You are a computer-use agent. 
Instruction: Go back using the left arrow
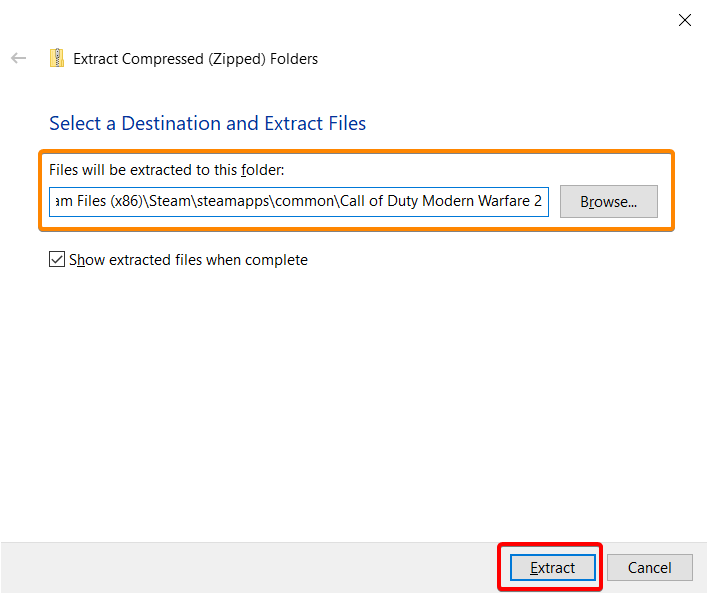tap(19, 58)
